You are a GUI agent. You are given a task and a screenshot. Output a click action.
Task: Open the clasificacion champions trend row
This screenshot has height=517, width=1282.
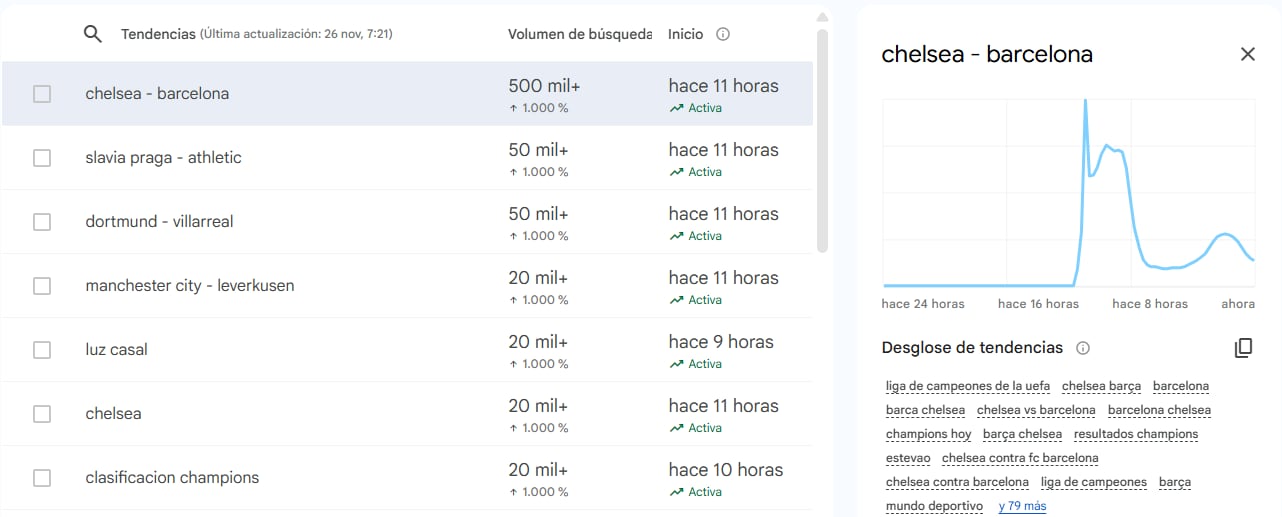pos(172,478)
